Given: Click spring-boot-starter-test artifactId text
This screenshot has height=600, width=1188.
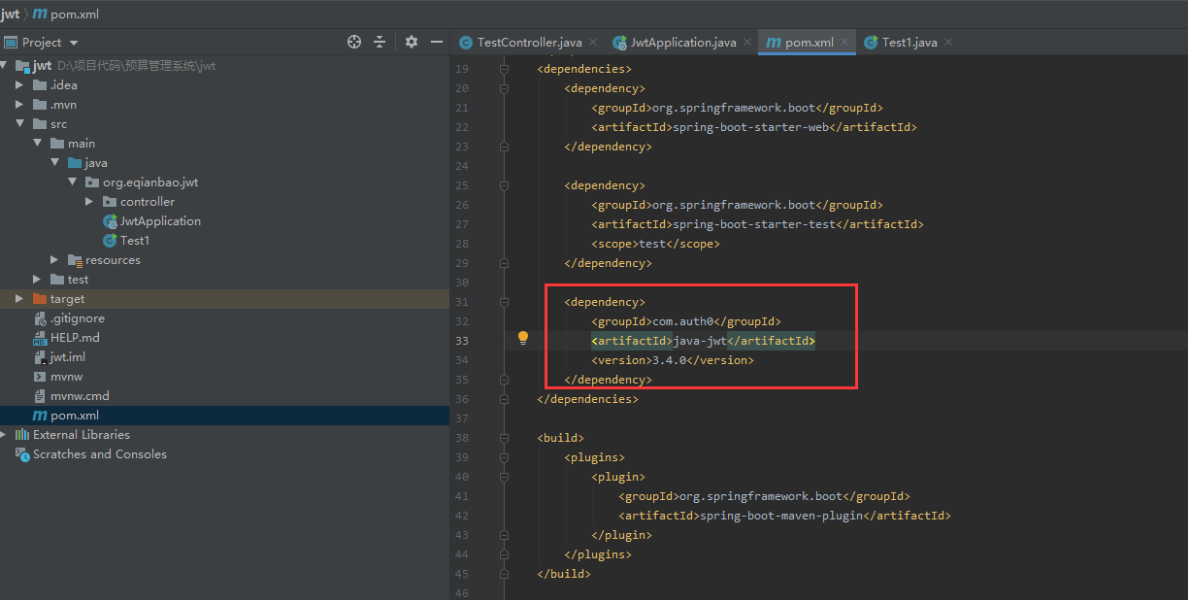Looking at the screenshot, I should [x=754, y=224].
